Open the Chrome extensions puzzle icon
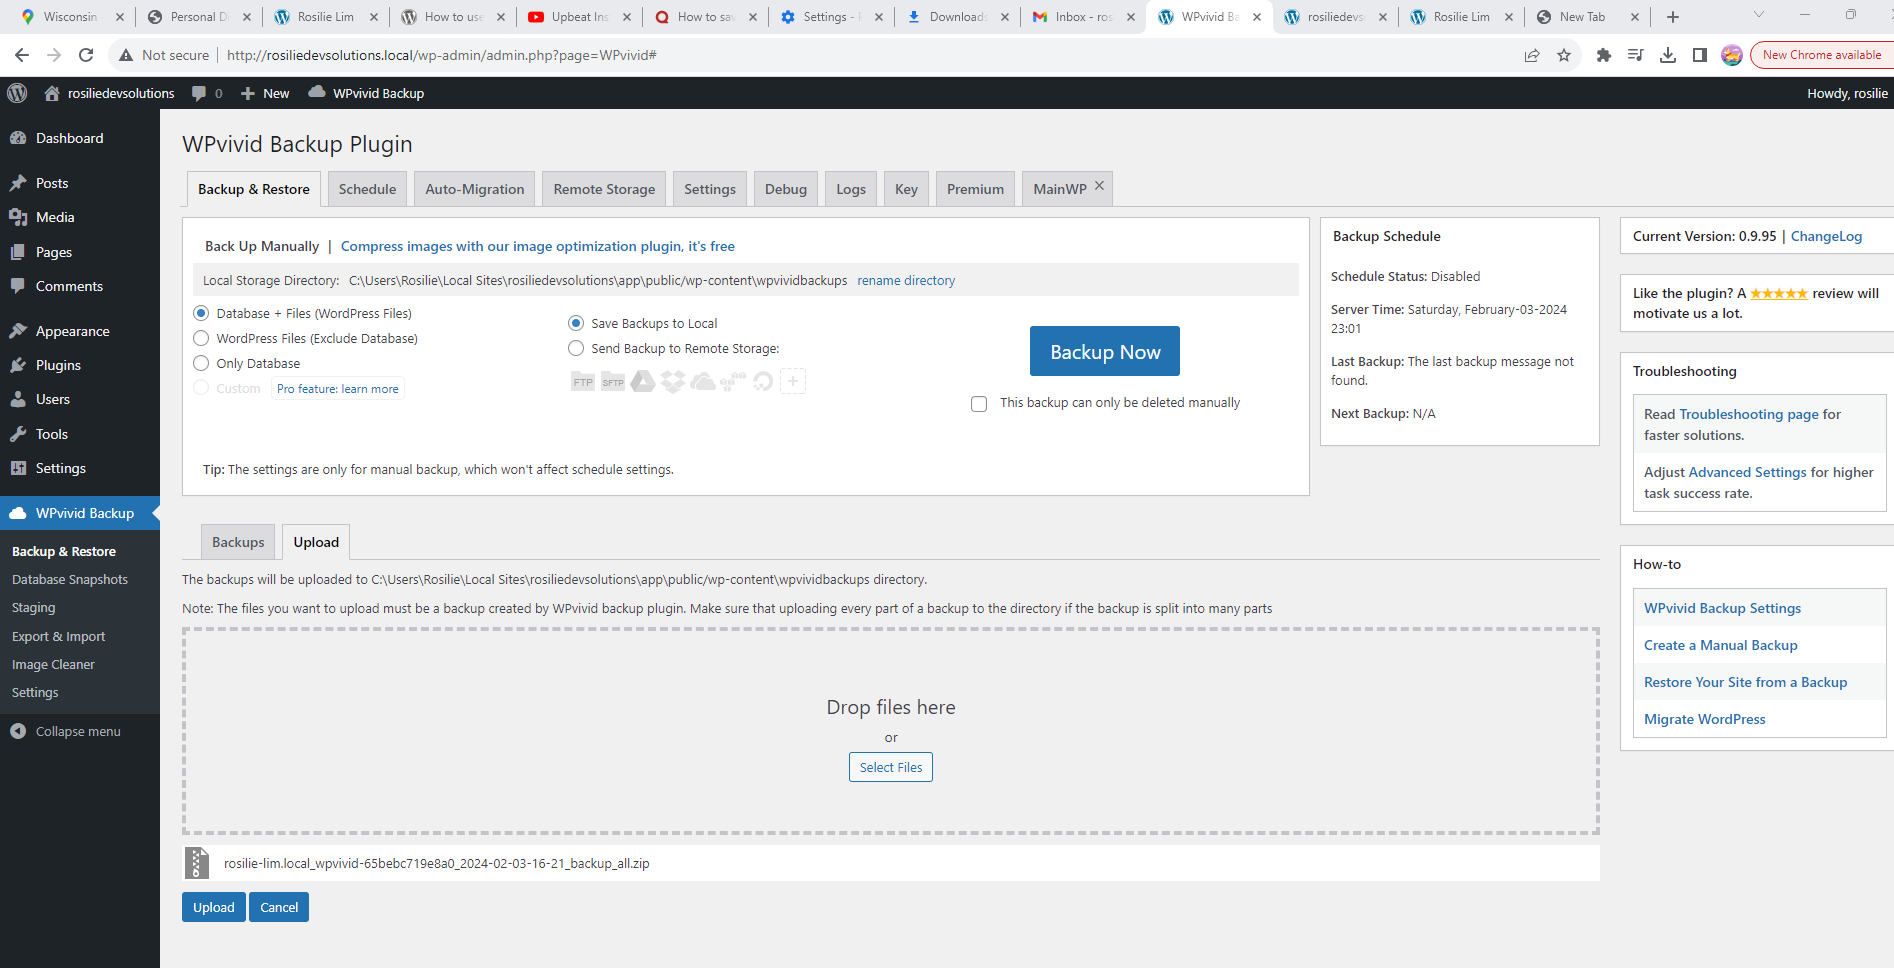 tap(1604, 55)
